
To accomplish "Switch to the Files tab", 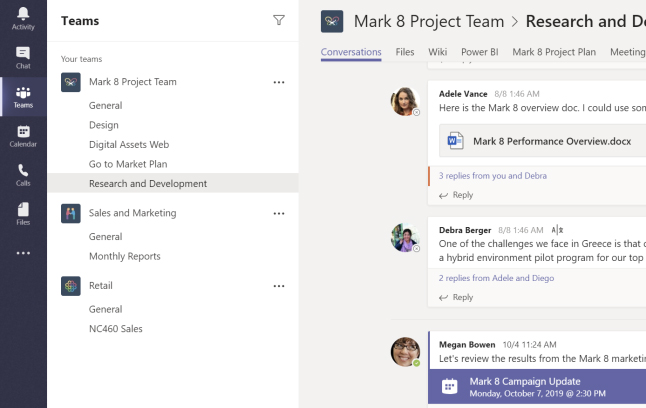I will (x=405, y=52).
